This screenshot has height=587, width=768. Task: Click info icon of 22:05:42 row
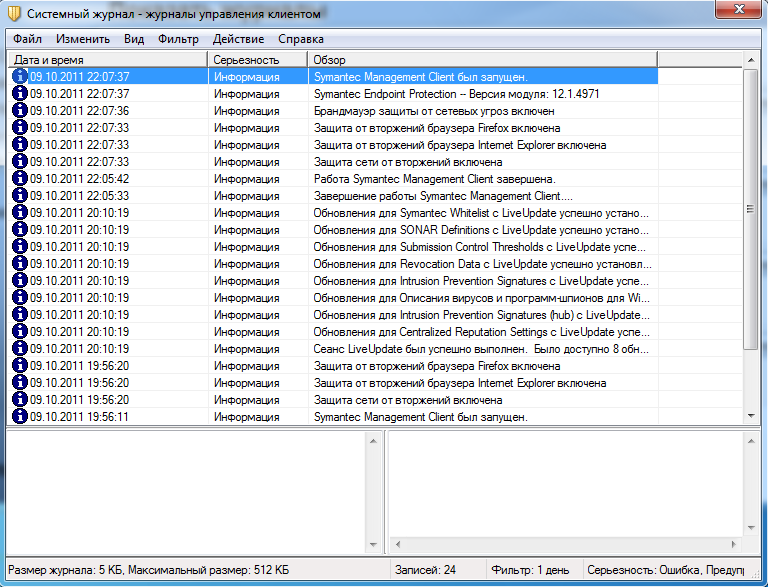pyautogui.click(x=20, y=178)
